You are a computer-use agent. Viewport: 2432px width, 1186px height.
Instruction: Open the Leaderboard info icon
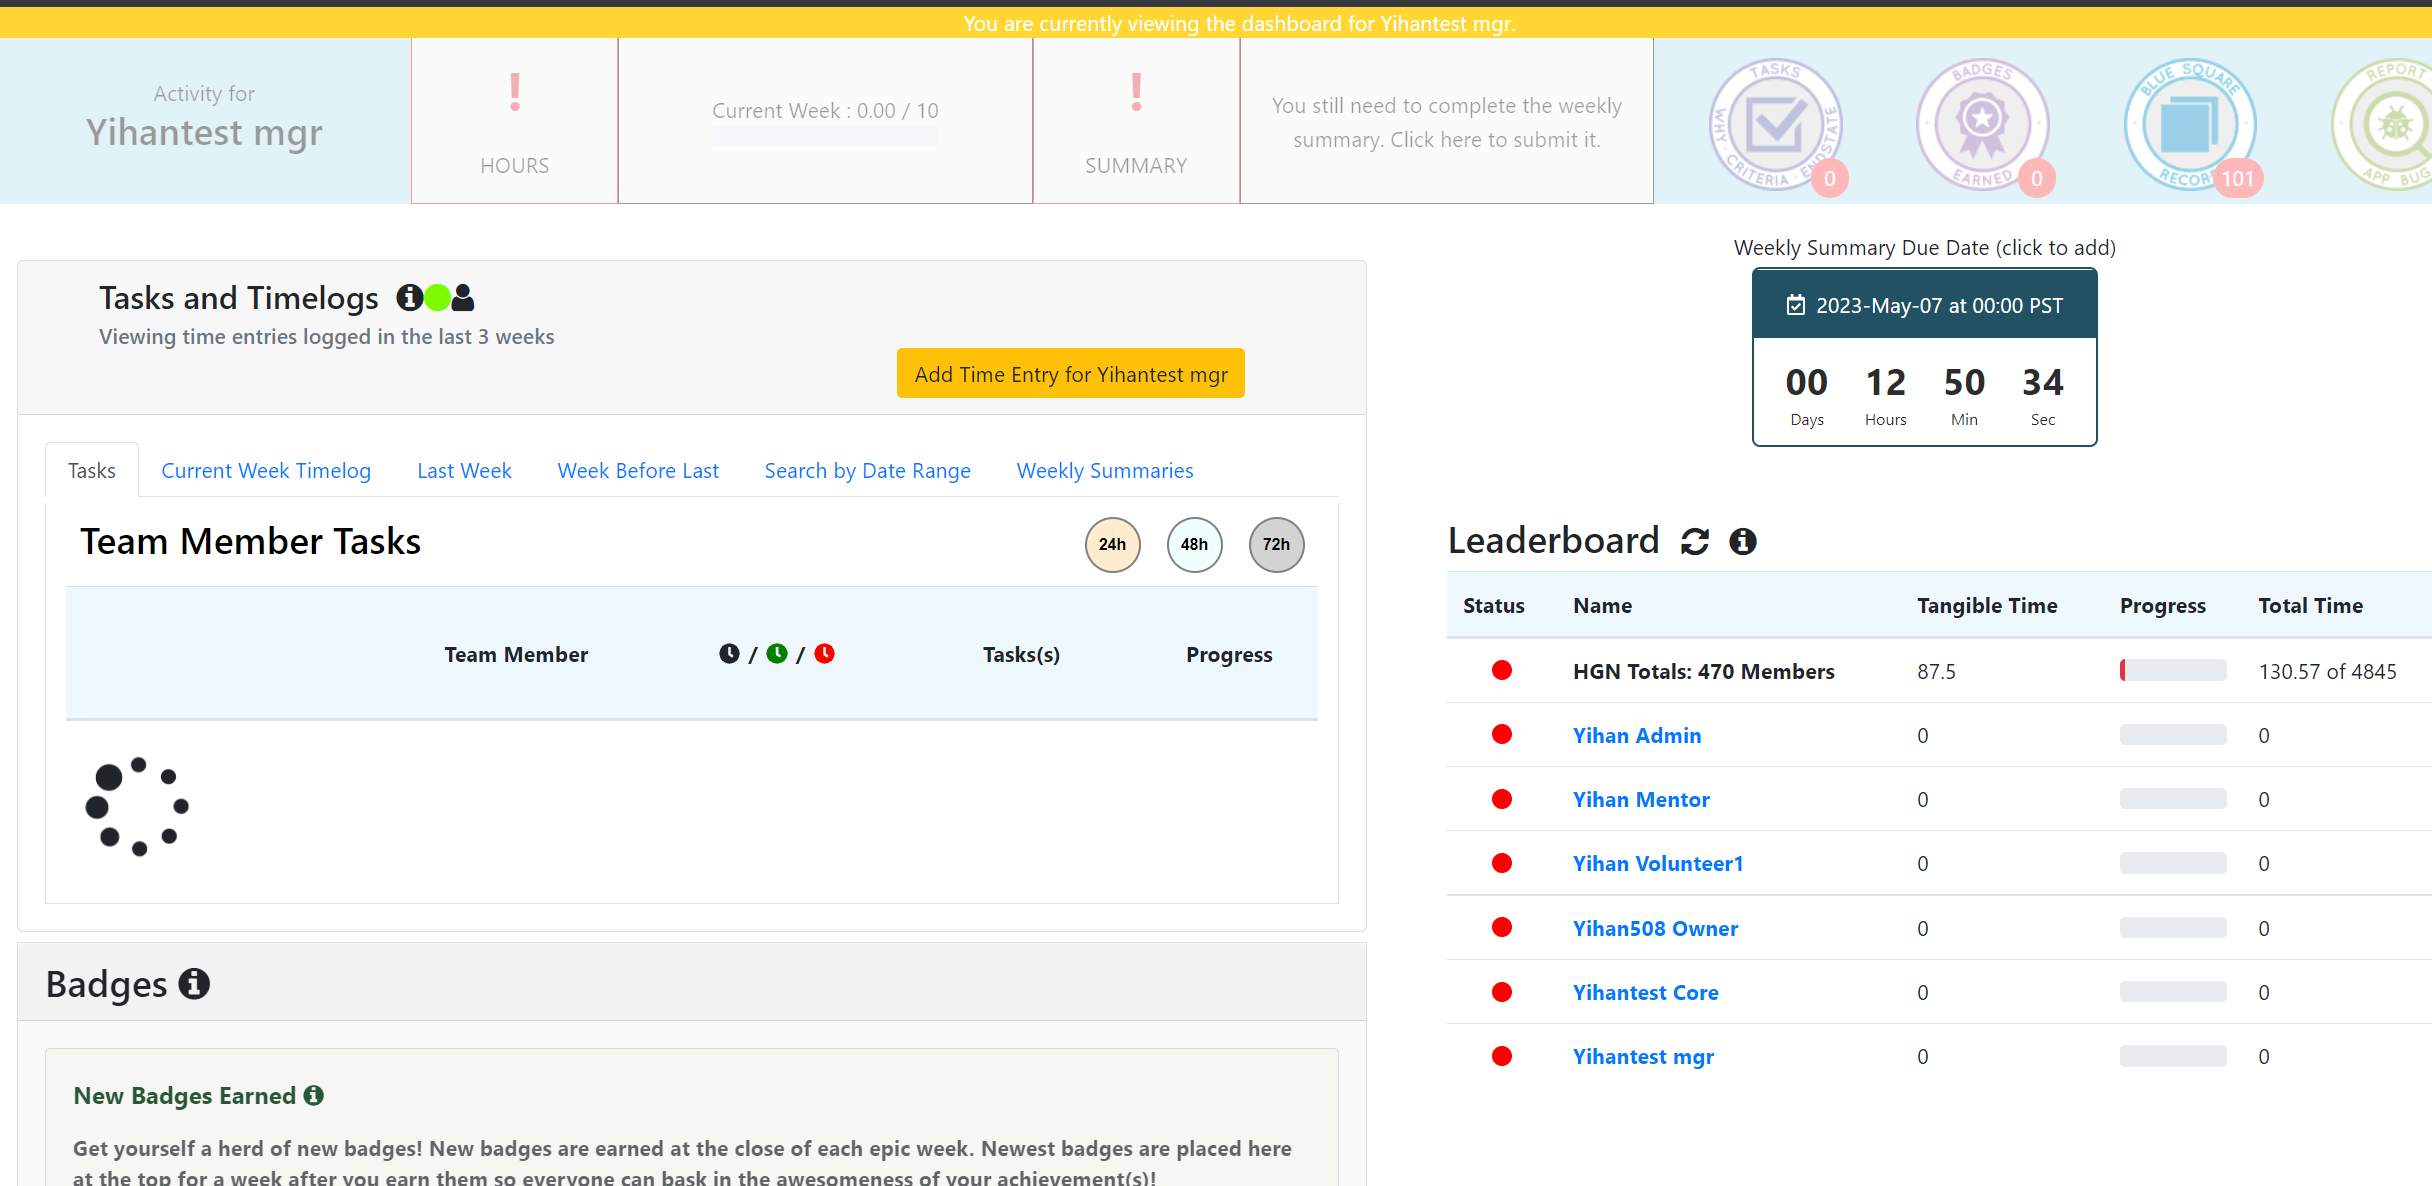click(1743, 541)
